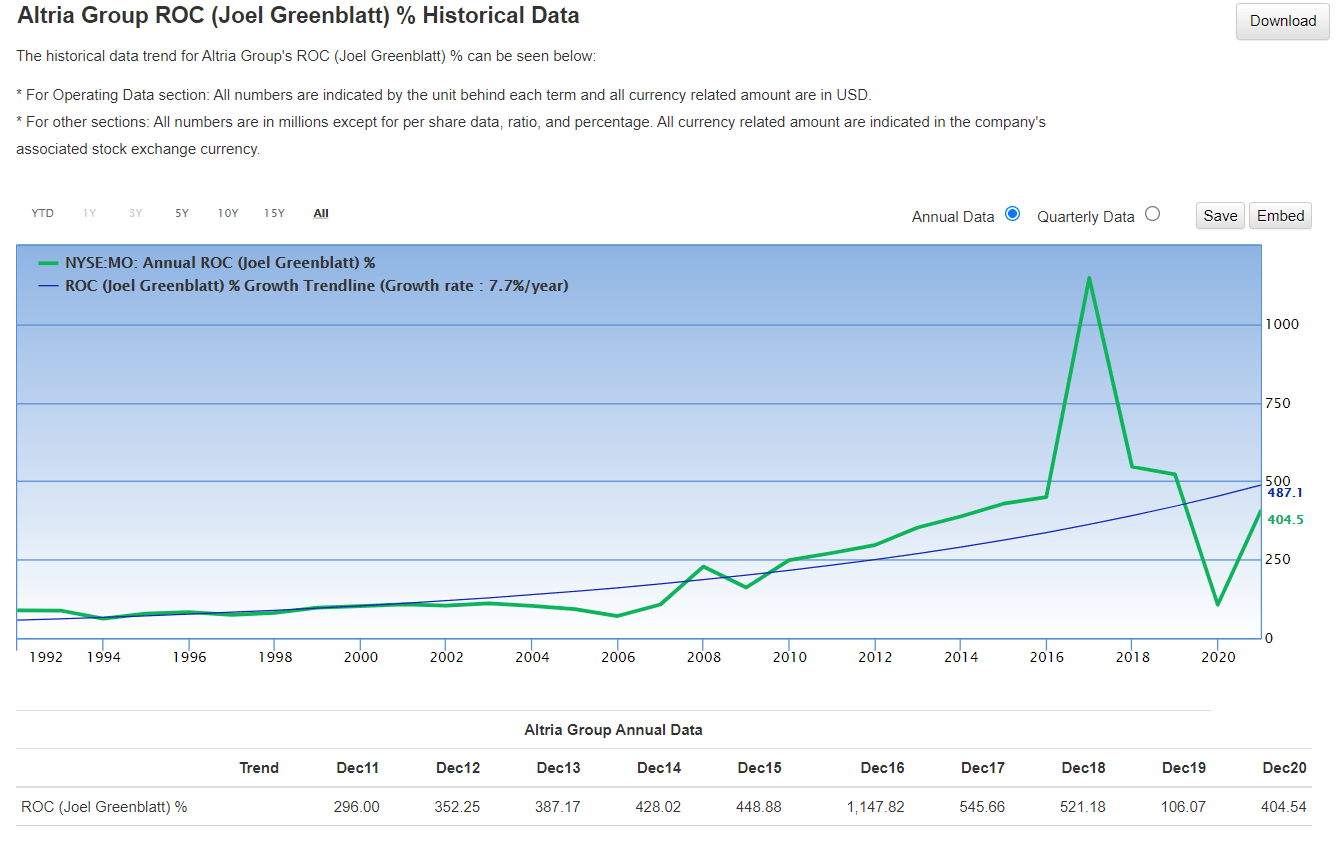Click the 404.54 table value

tap(1284, 807)
